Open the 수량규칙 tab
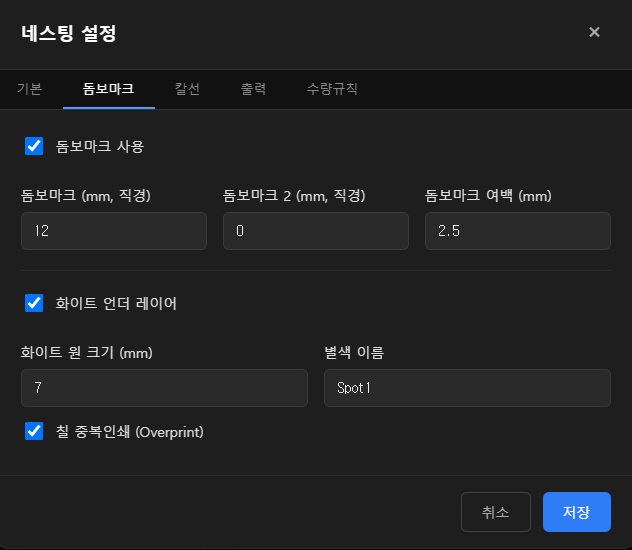The image size is (632, 550). coord(332,89)
